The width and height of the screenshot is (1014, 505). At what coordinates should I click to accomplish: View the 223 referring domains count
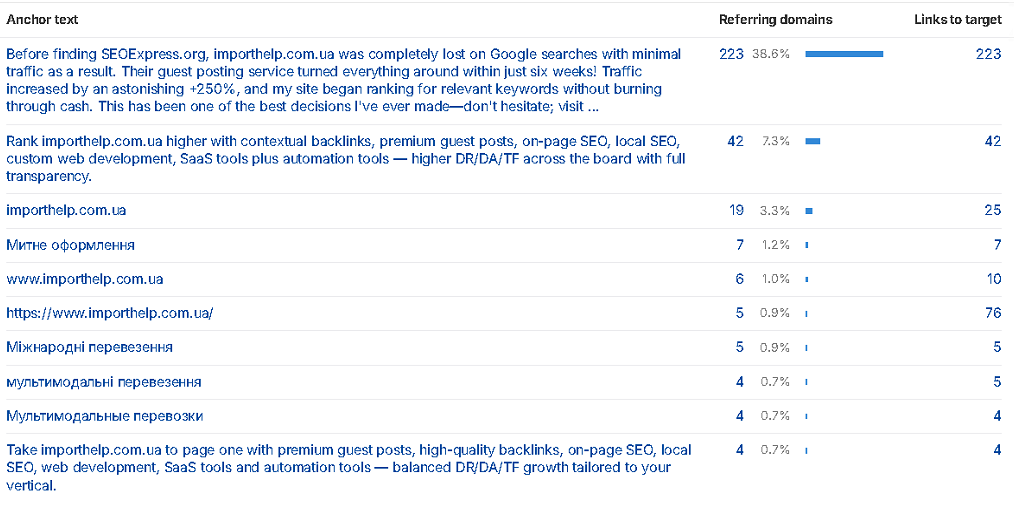[731, 54]
